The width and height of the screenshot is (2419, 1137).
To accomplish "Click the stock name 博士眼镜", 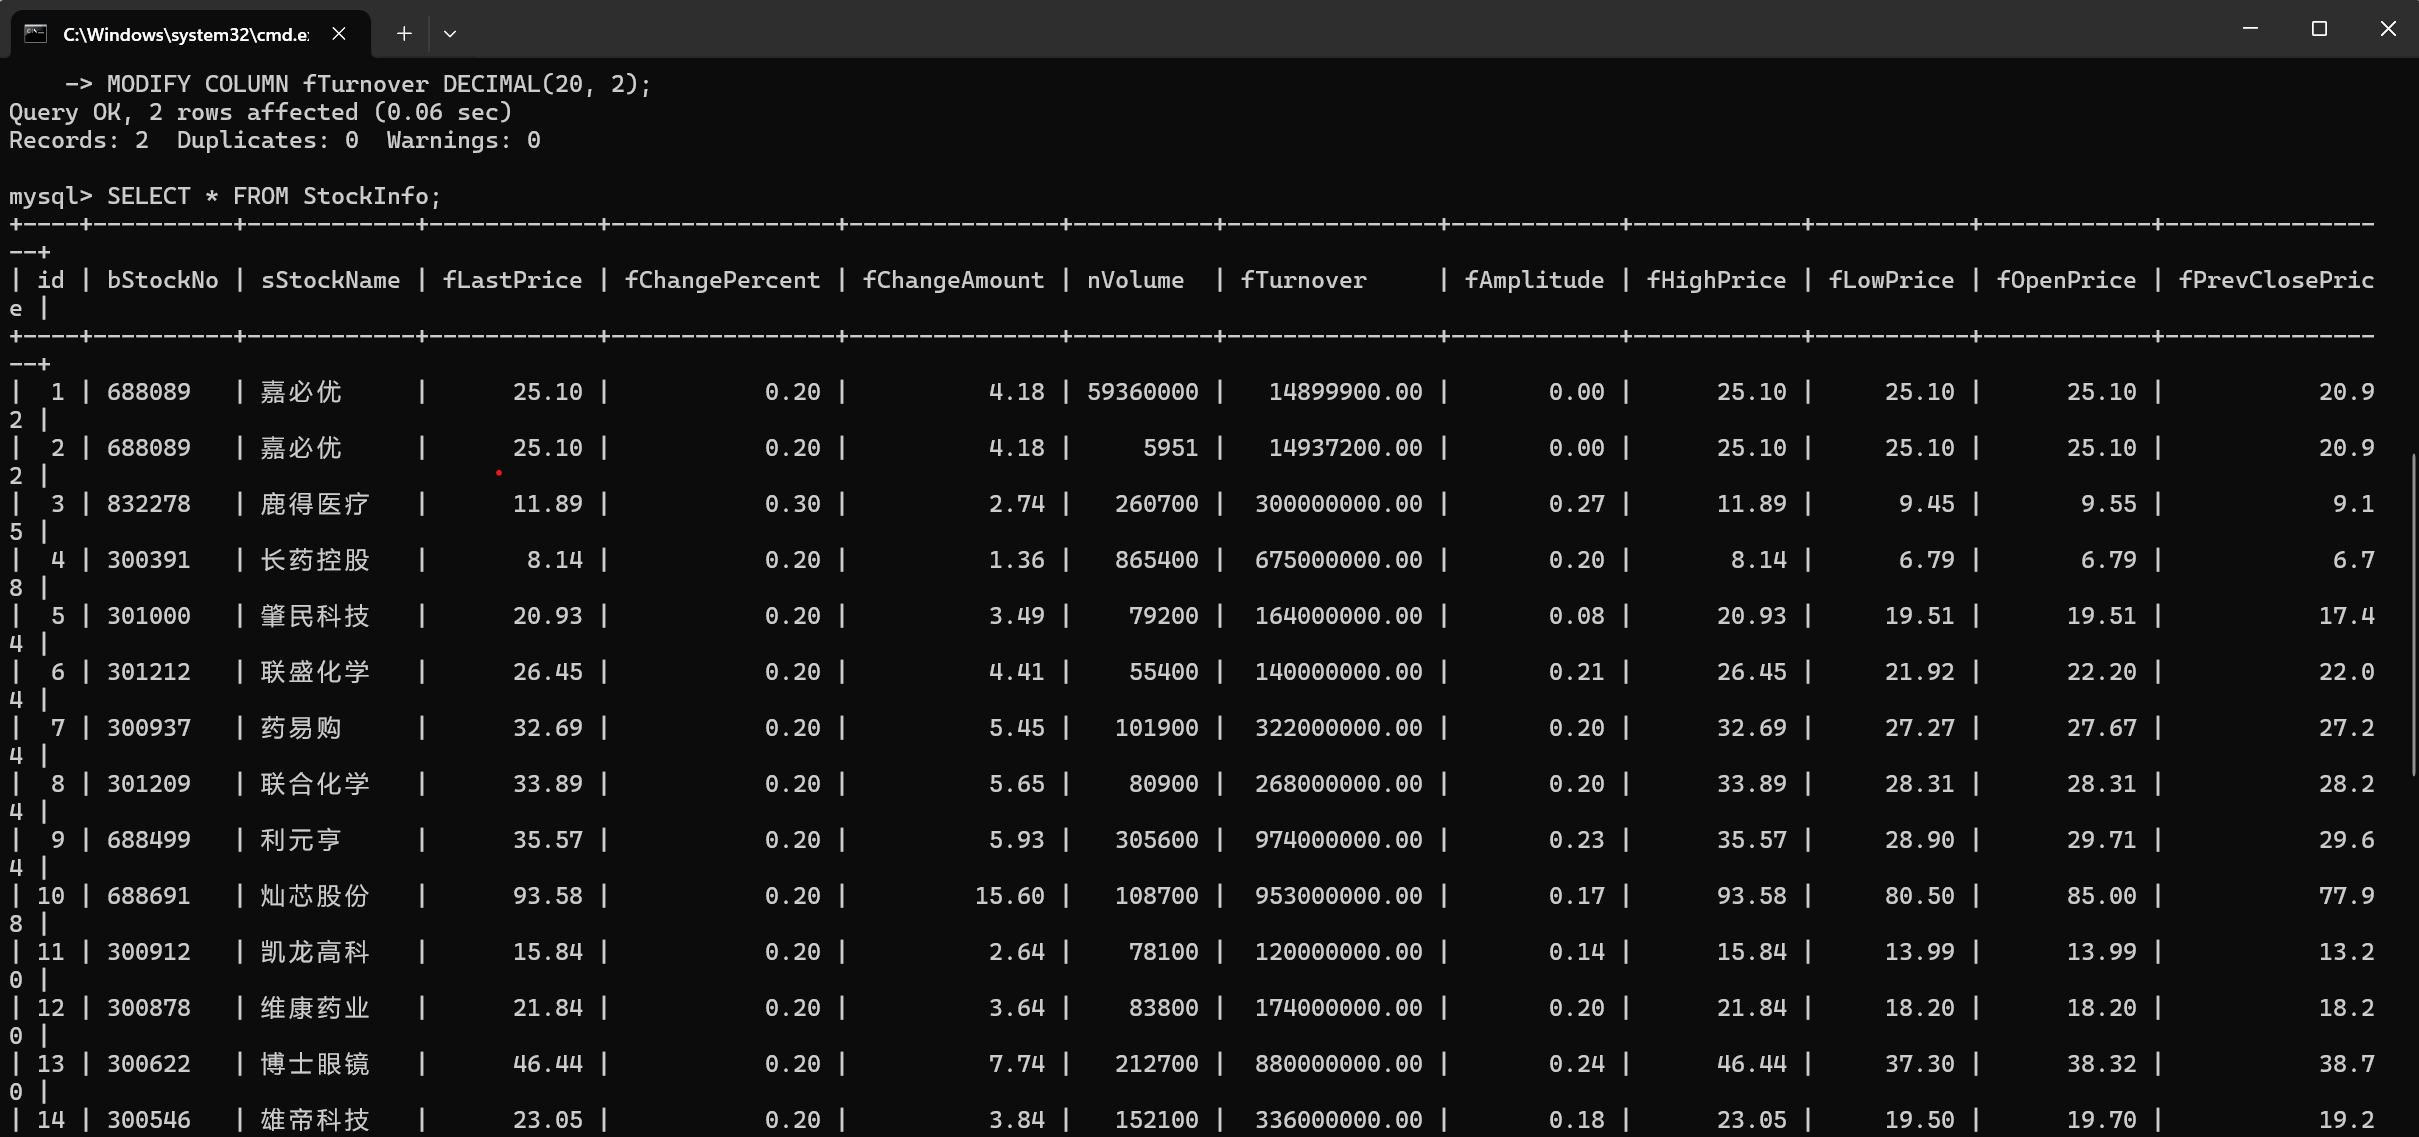I will pos(315,1064).
